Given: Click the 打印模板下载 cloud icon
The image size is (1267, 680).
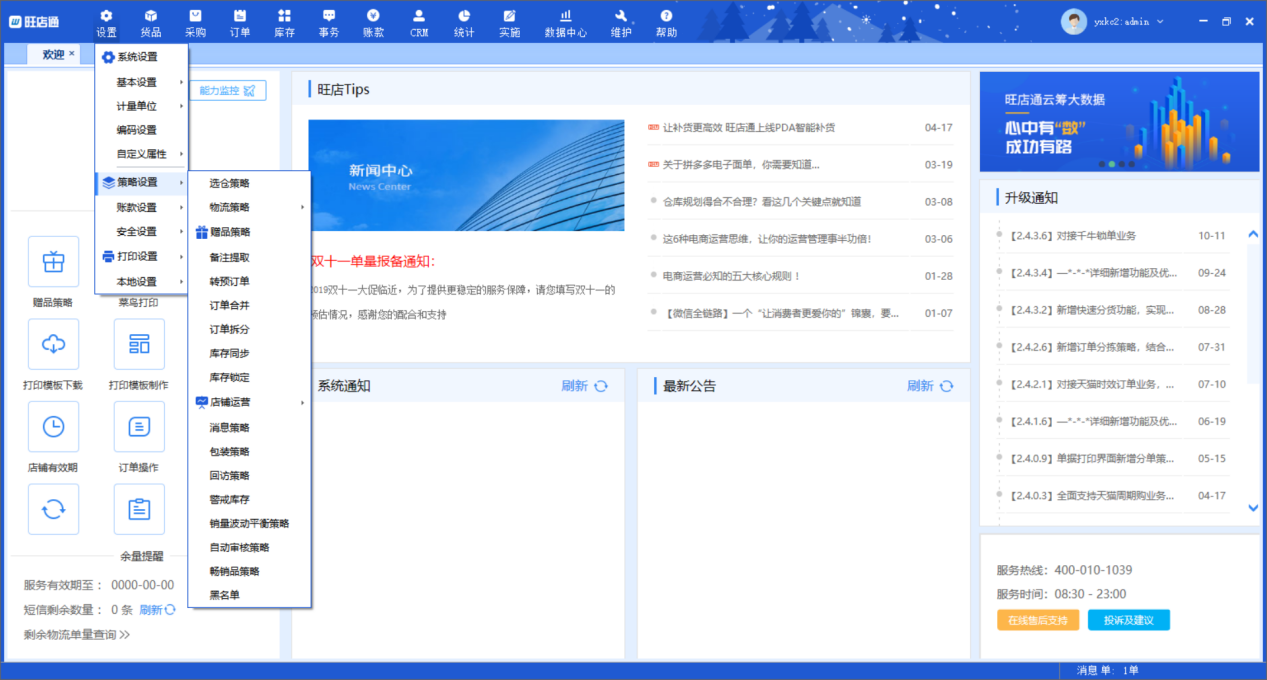Looking at the screenshot, I should pyautogui.click(x=53, y=345).
